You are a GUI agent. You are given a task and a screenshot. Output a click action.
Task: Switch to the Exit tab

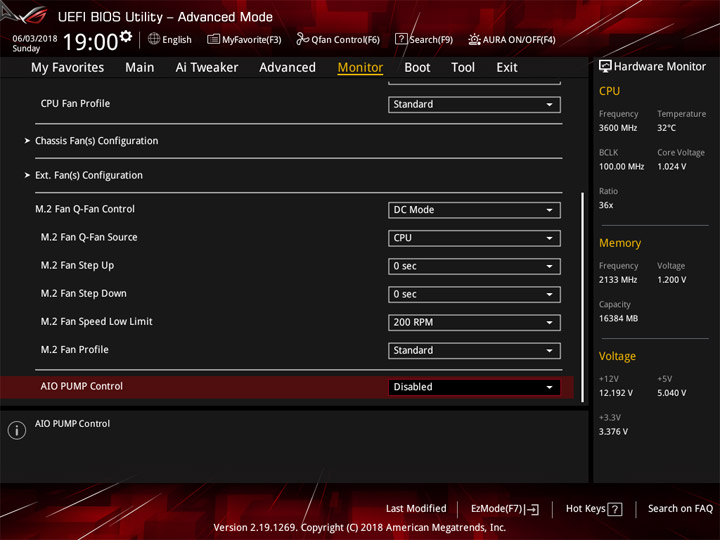click(x=507, y=68)
